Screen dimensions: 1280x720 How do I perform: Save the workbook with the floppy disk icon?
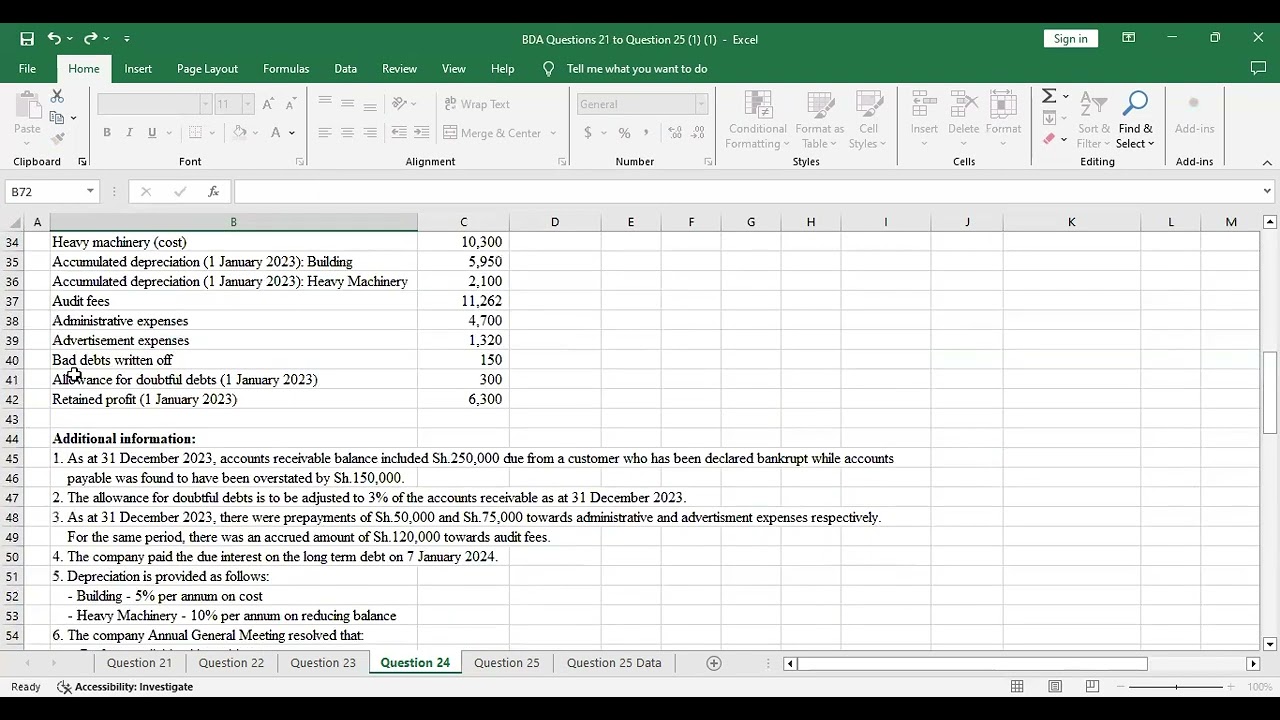click(27, 39)
